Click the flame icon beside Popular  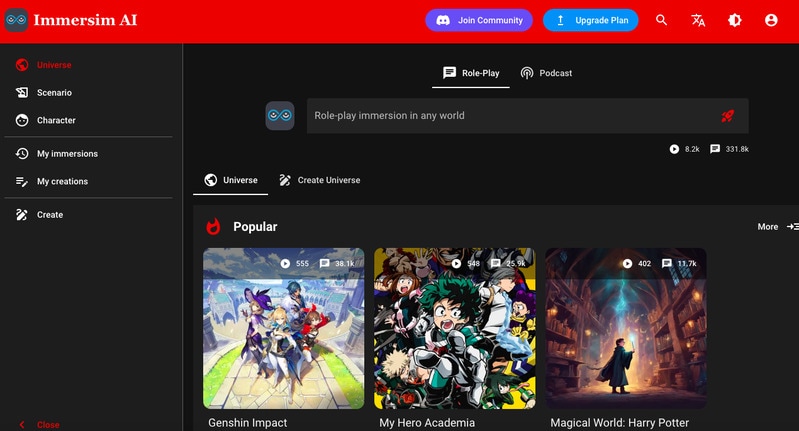[213, 227]
